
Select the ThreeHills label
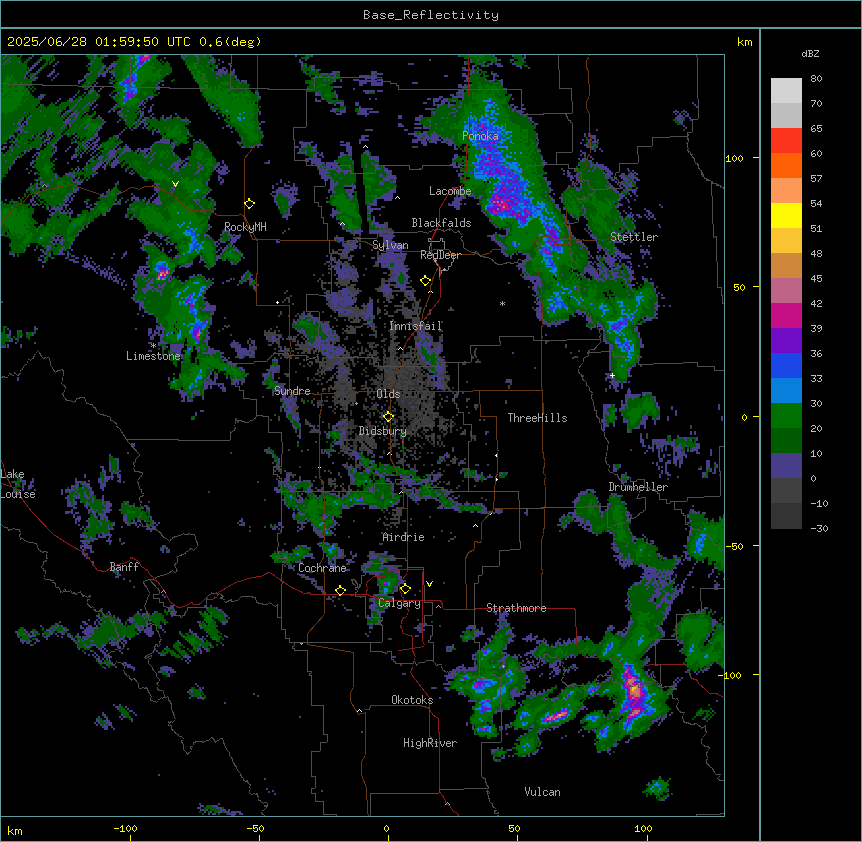[537, 418]
